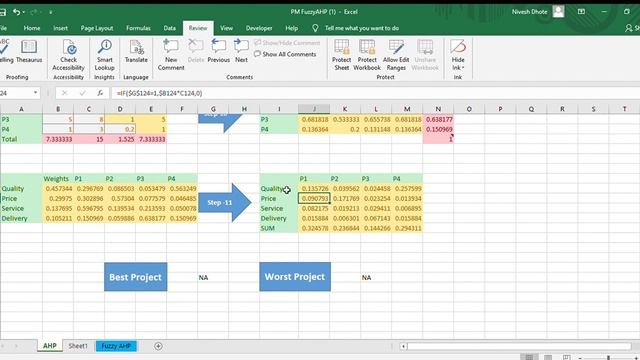Image resolution: width=640 pixels, height=360 pixels.
Task: Click into the formula bar
Action: [376, 93]
